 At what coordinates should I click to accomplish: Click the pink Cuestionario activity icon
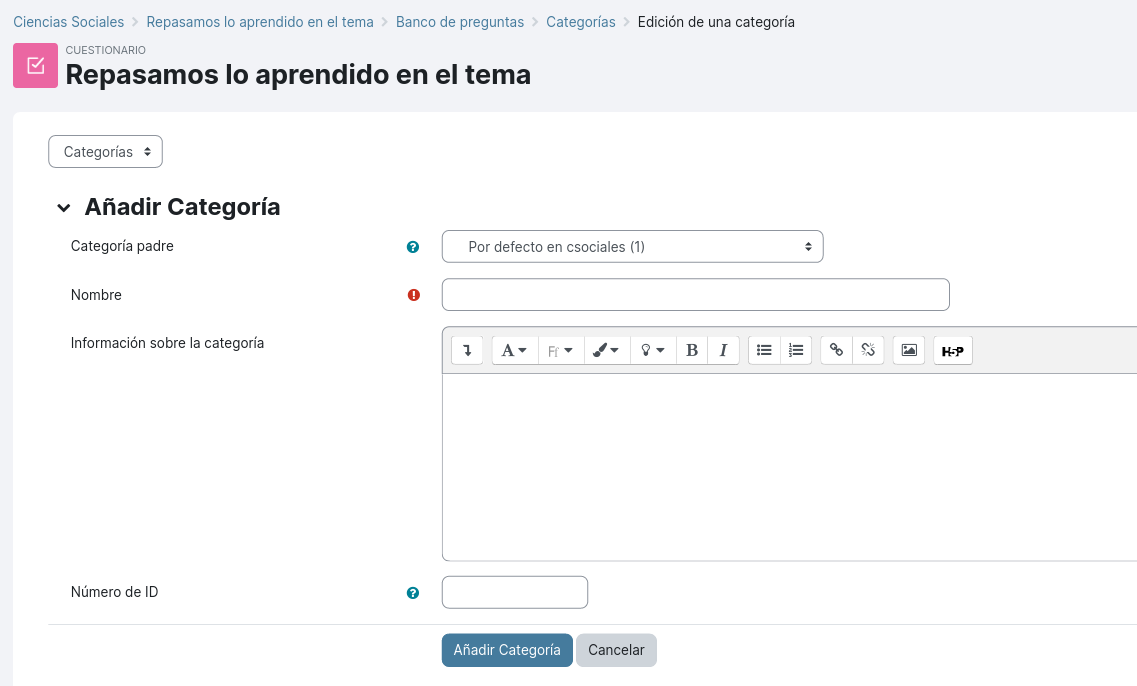click(36, 65)
